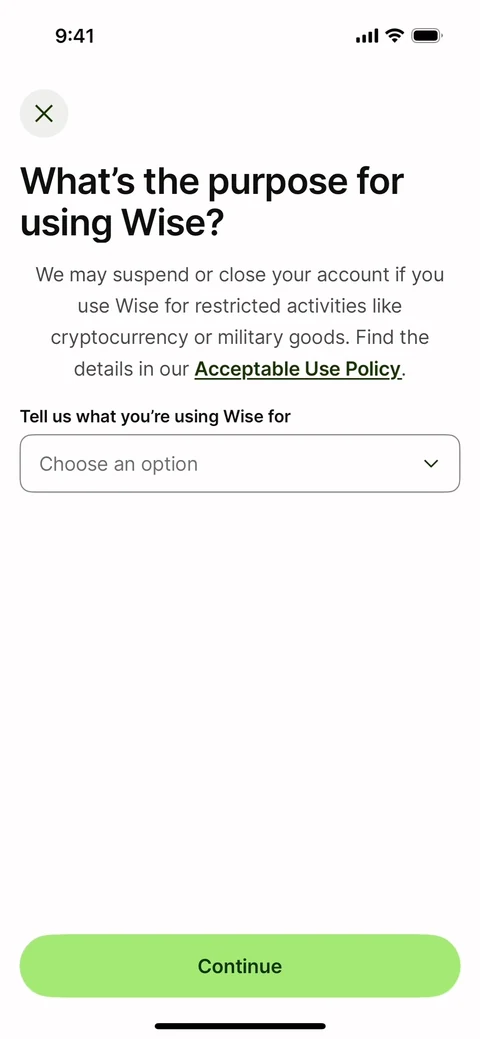Tap heading line What's the purpose for

[x=212, y=182]
